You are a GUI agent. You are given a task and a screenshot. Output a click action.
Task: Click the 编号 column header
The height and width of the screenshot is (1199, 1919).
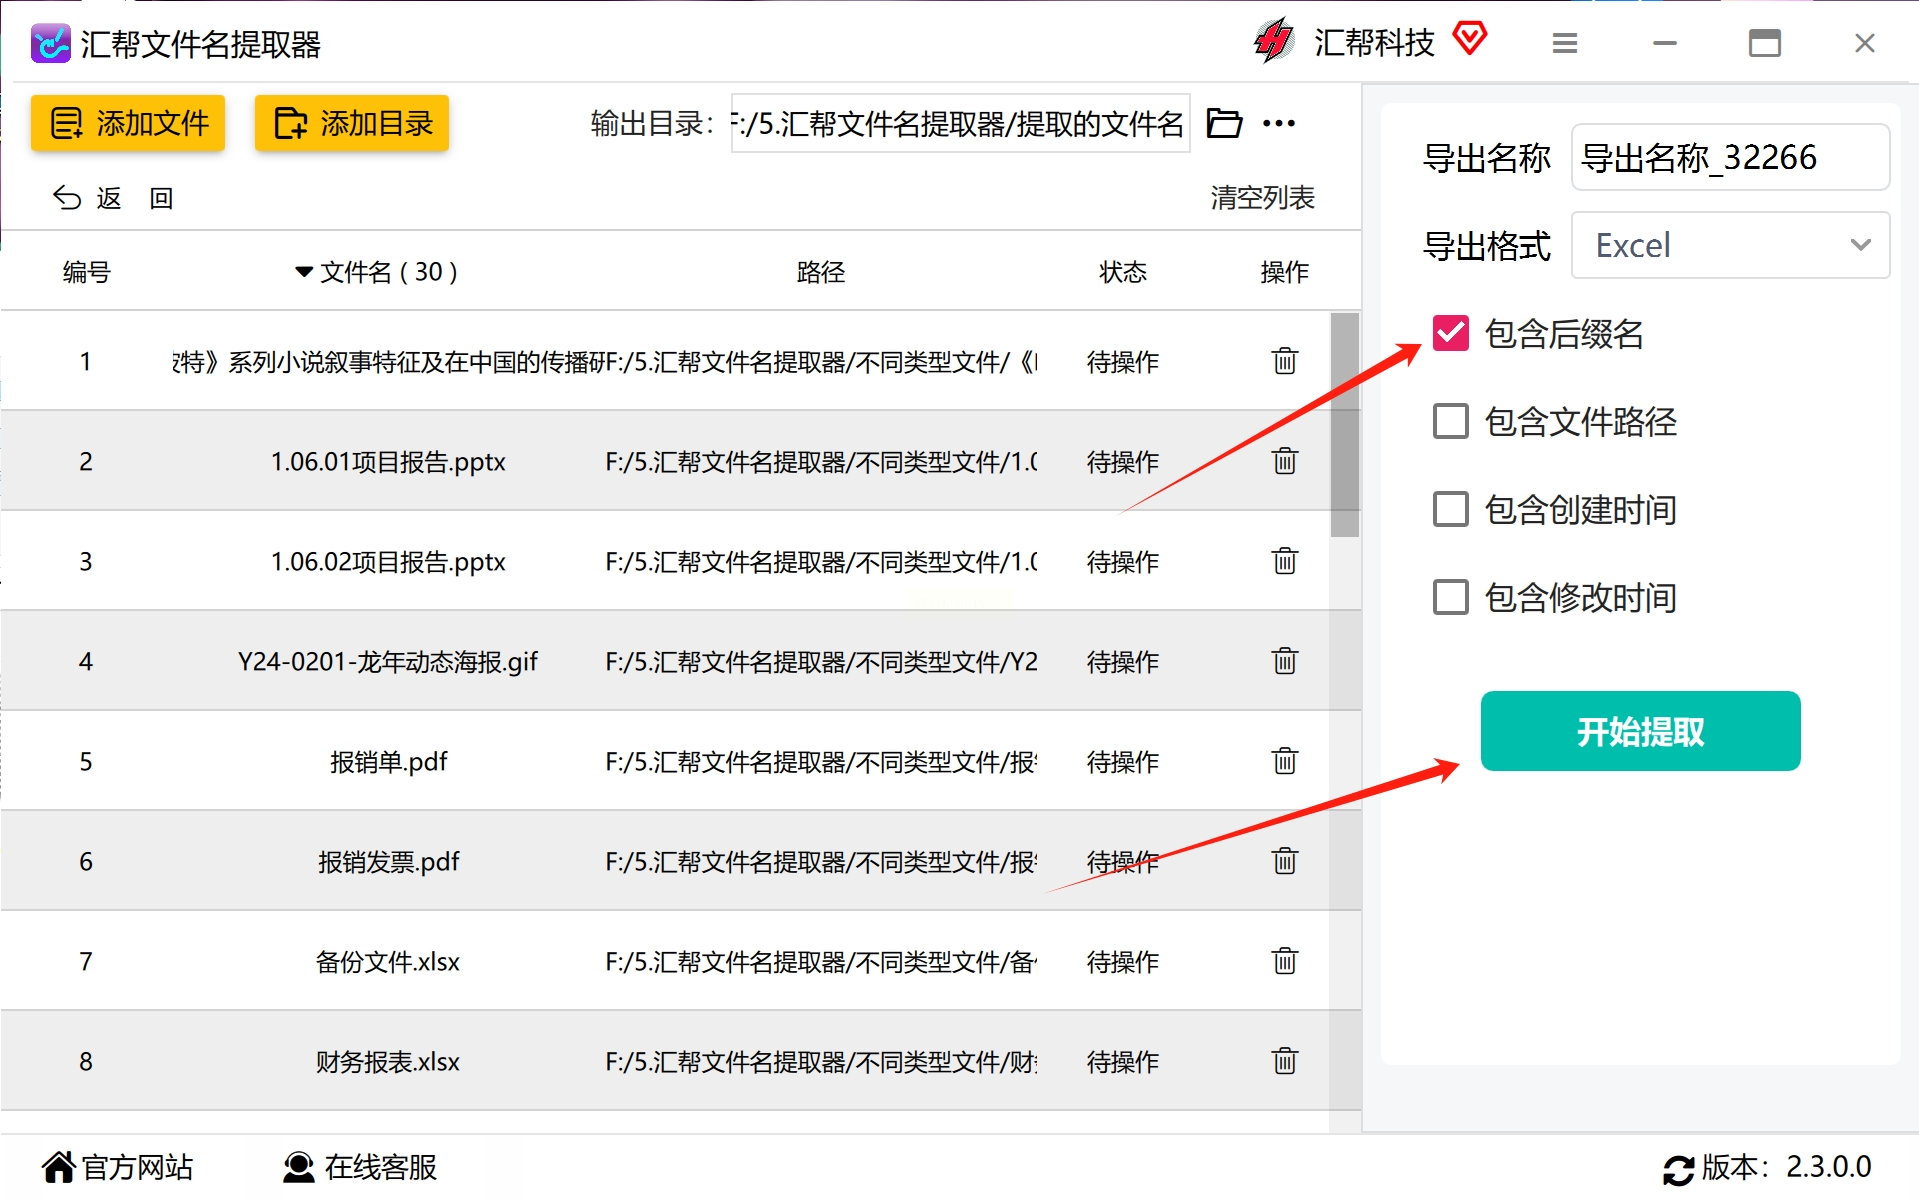87,272
